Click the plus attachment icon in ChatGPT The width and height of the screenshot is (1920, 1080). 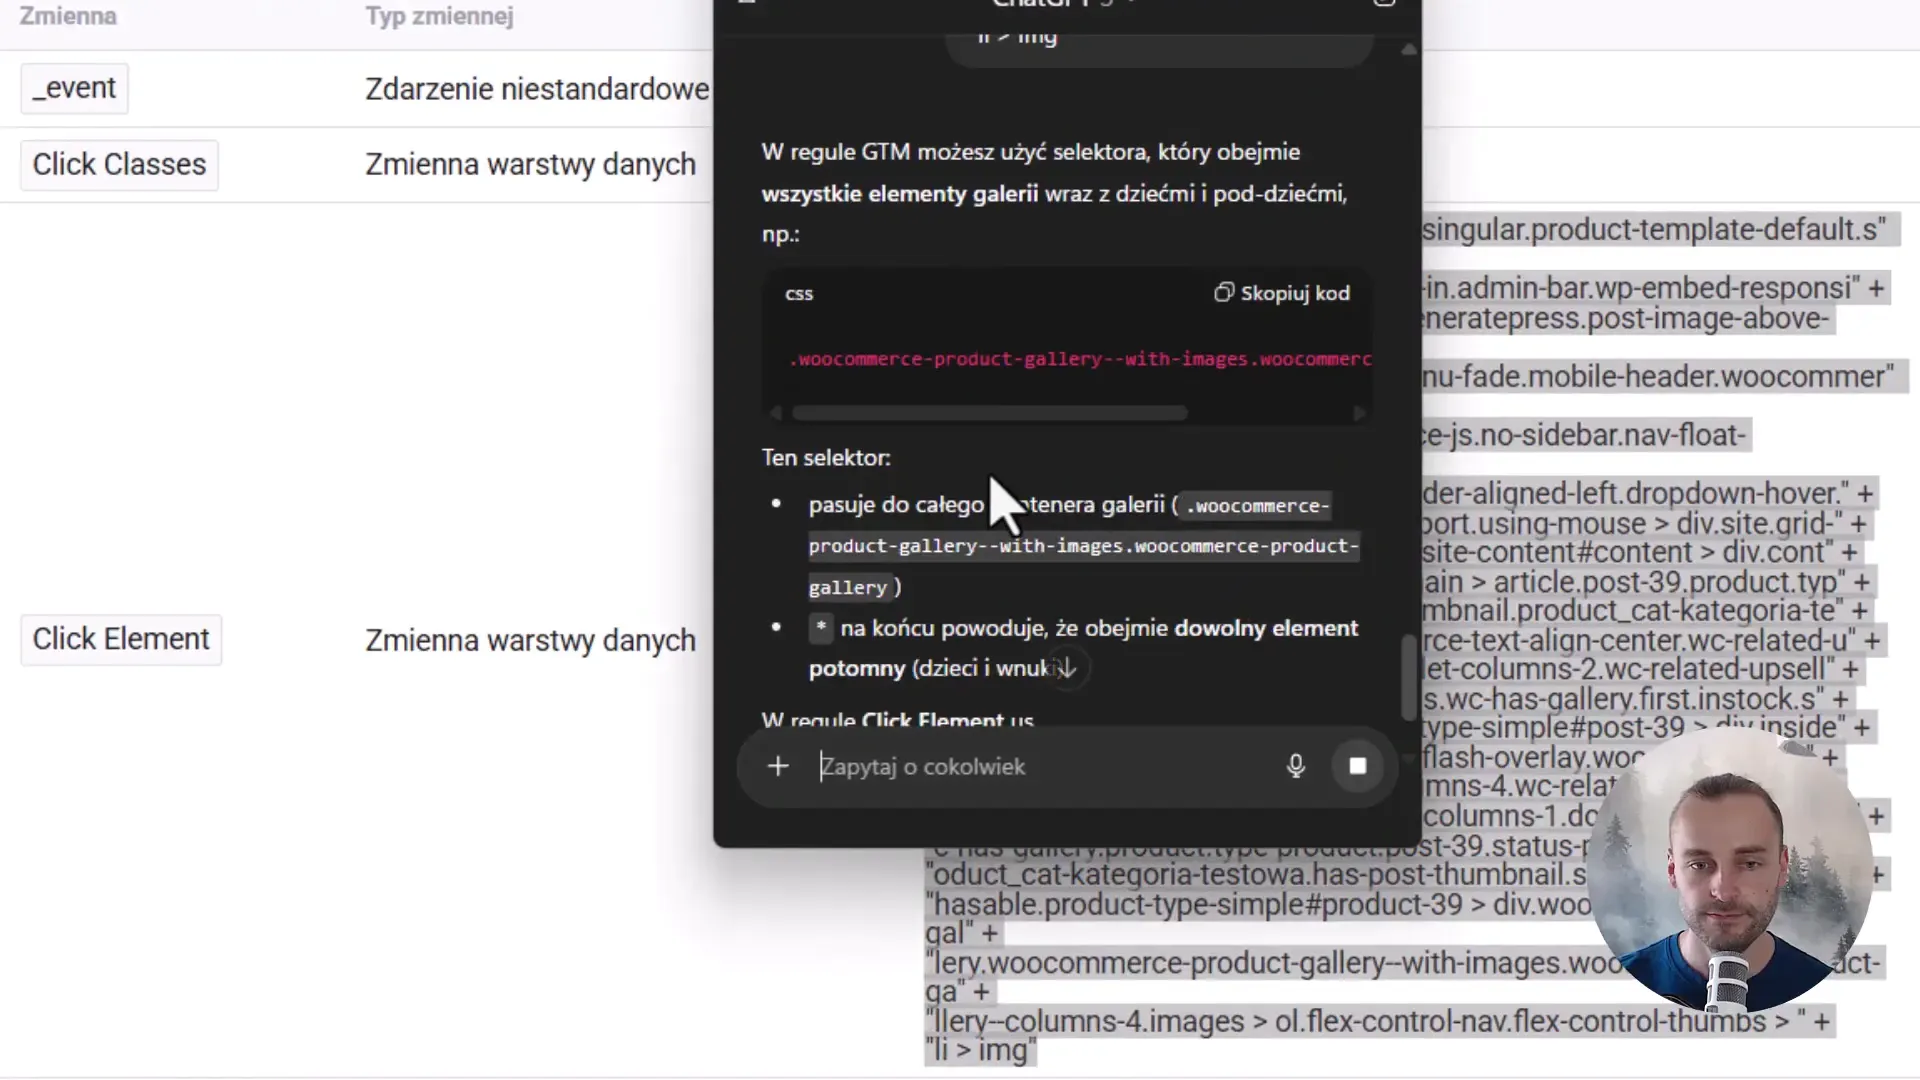tap(778, 766)
